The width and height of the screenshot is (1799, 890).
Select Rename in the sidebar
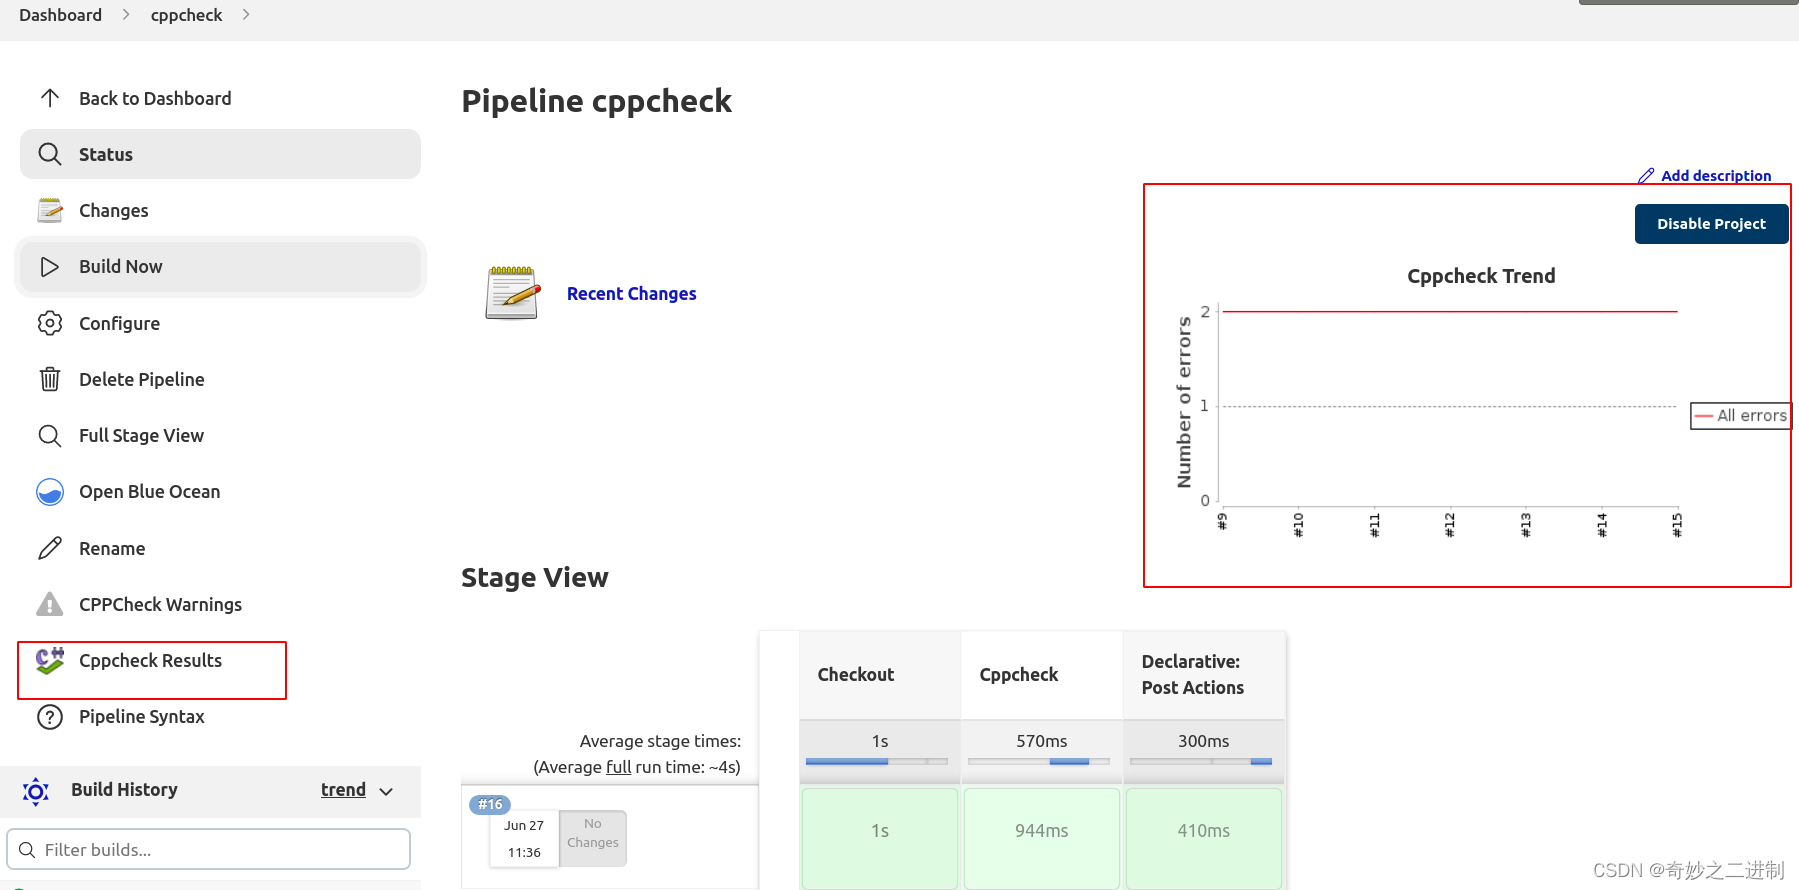tap(112, 549)
